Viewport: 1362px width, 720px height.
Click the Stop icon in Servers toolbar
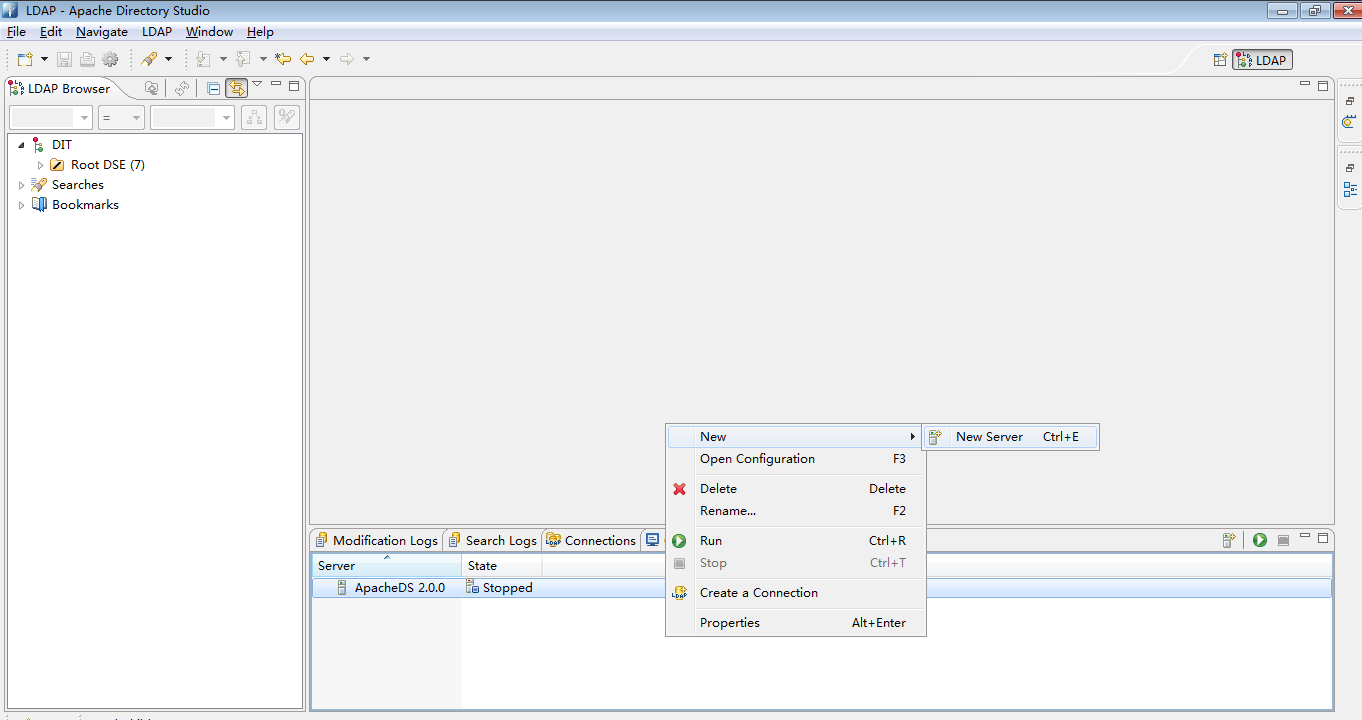click(x=1283, y=540)
